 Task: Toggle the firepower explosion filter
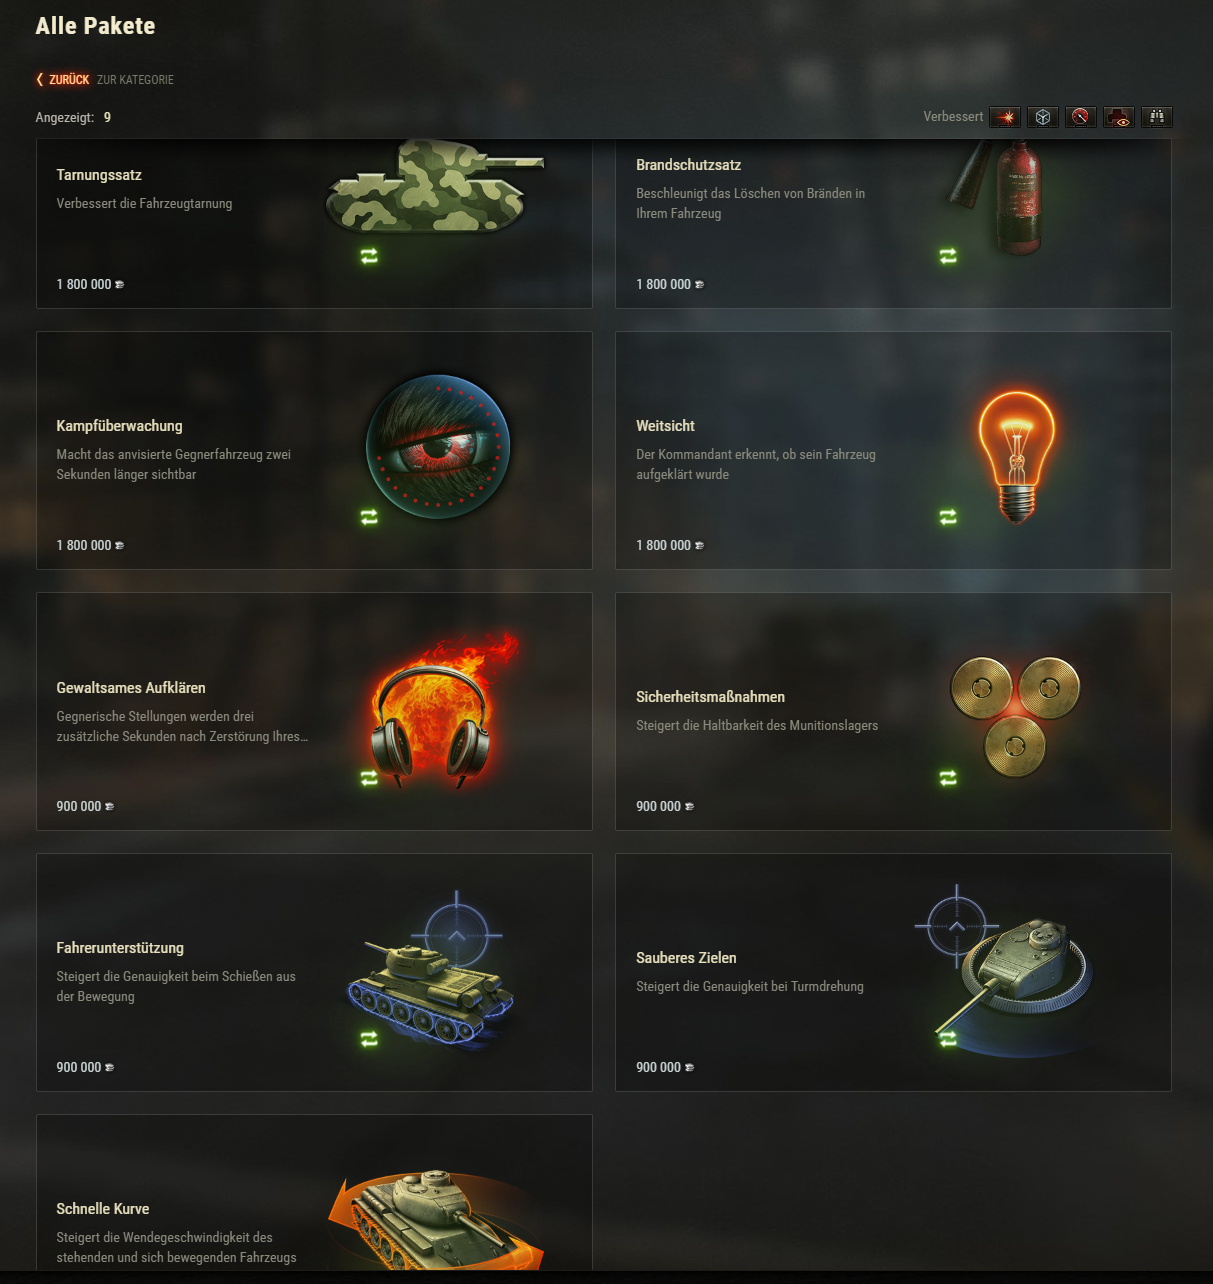tap(1005, 117)
